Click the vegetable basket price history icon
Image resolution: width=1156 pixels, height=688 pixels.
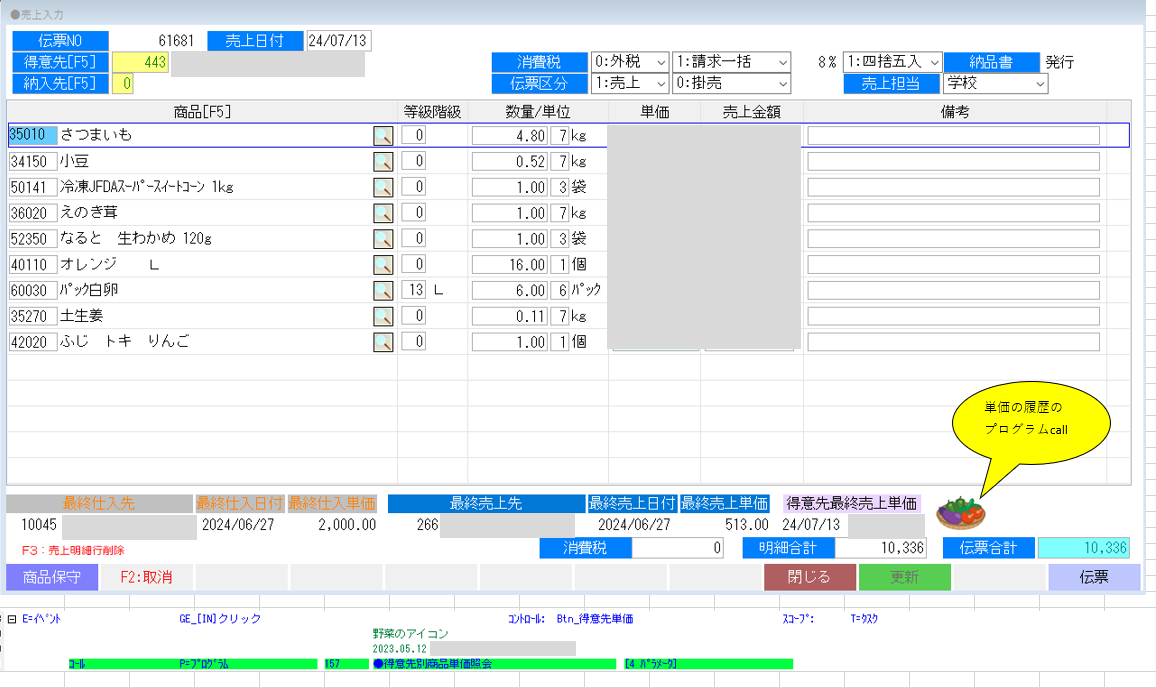coord(960,513)
